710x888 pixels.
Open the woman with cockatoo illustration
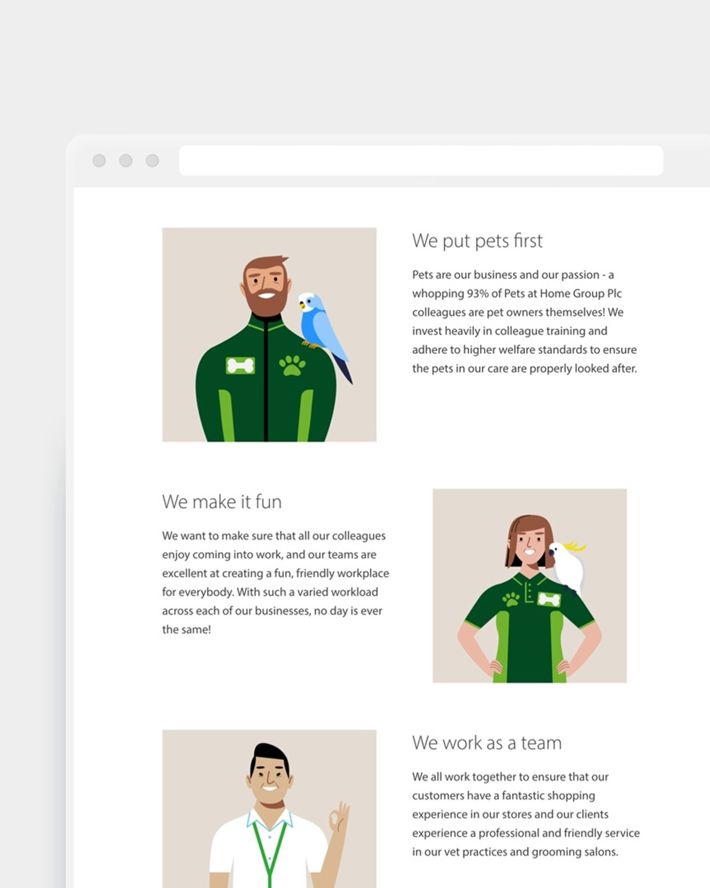(x=529, y=586)
